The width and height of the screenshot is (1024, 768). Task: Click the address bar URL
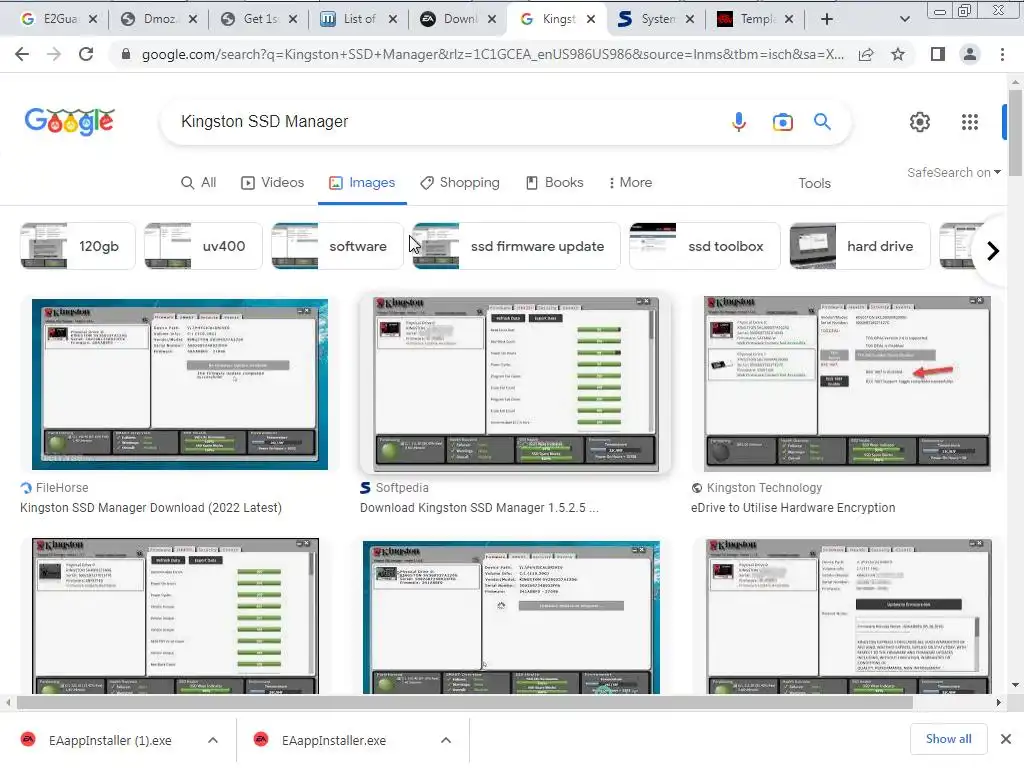(x=493, y=54)
